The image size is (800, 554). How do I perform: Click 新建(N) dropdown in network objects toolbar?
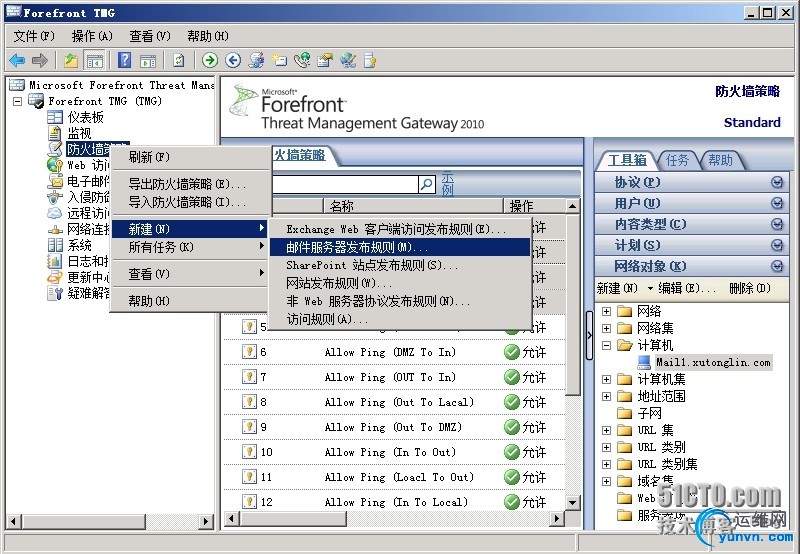[x=624, y=288]
